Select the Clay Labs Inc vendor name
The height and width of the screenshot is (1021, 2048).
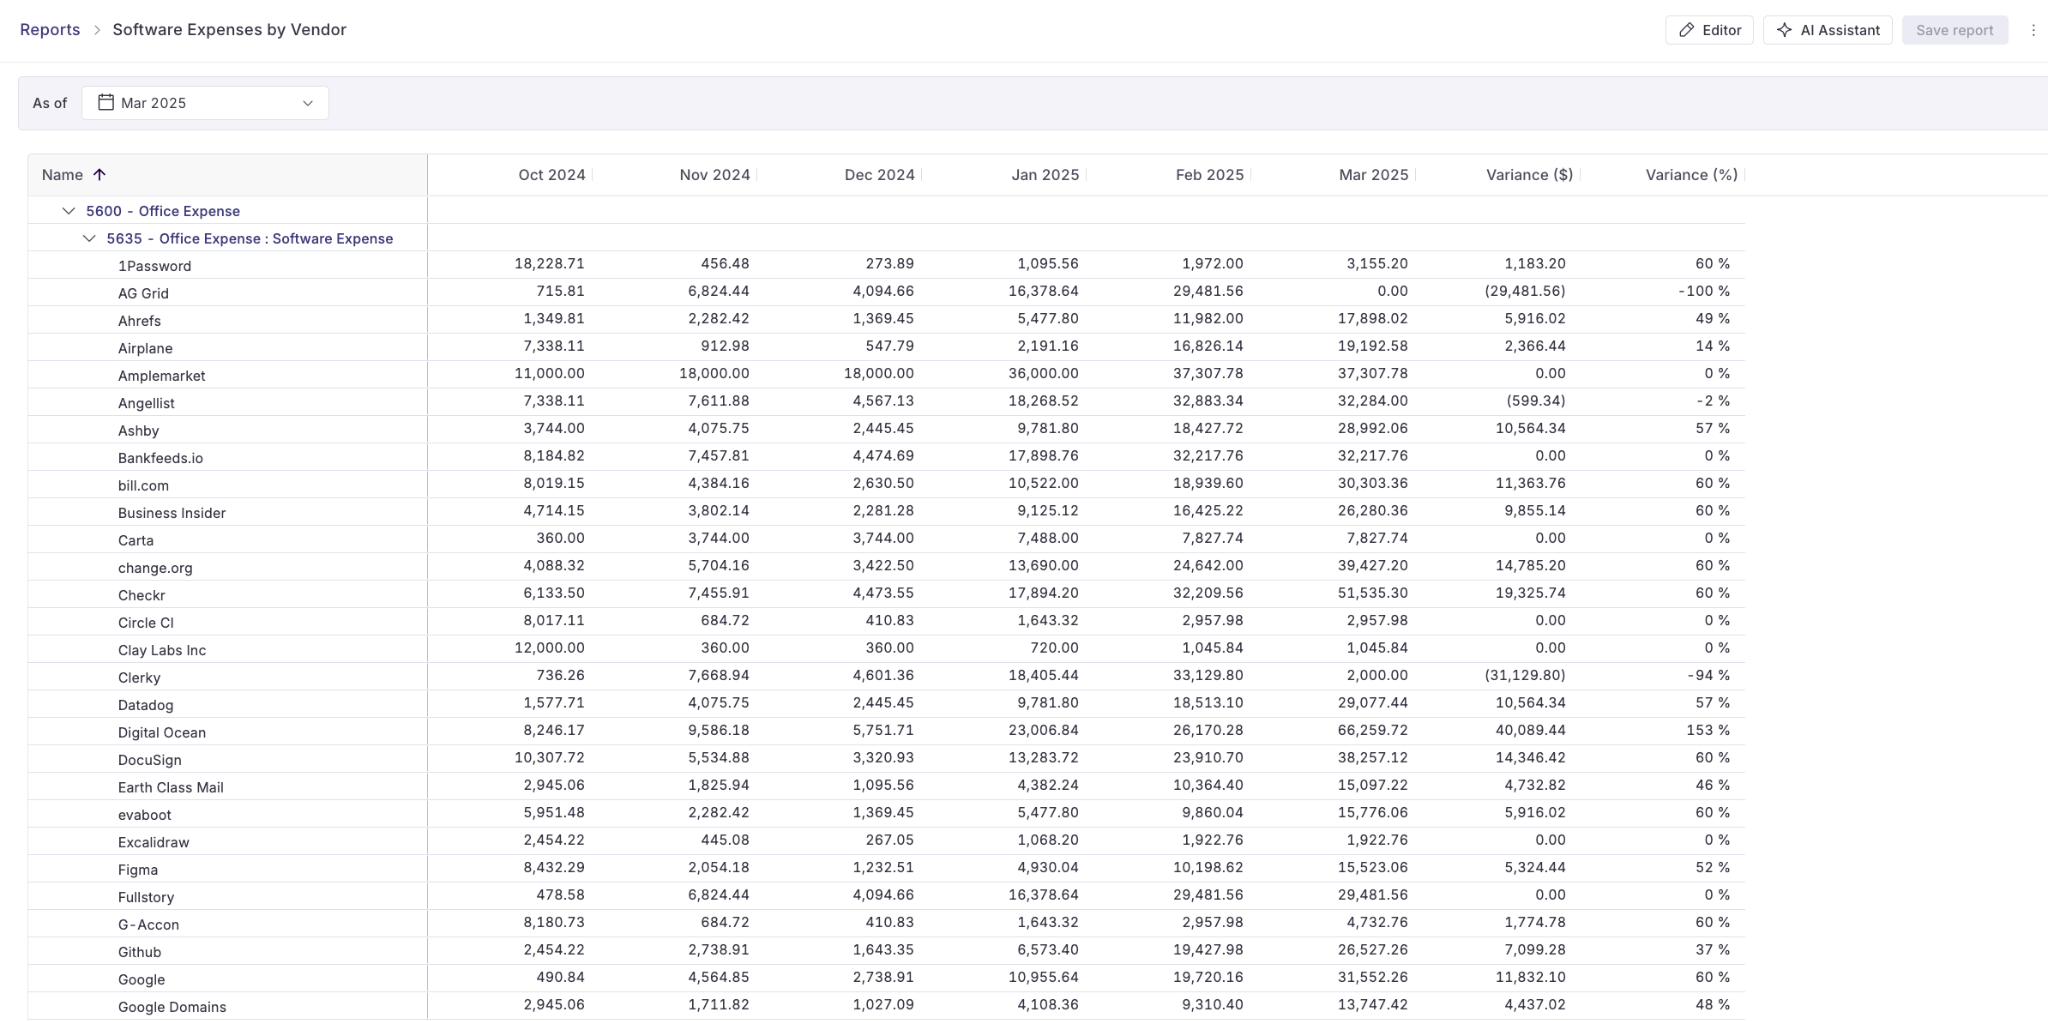coord(162,650)
